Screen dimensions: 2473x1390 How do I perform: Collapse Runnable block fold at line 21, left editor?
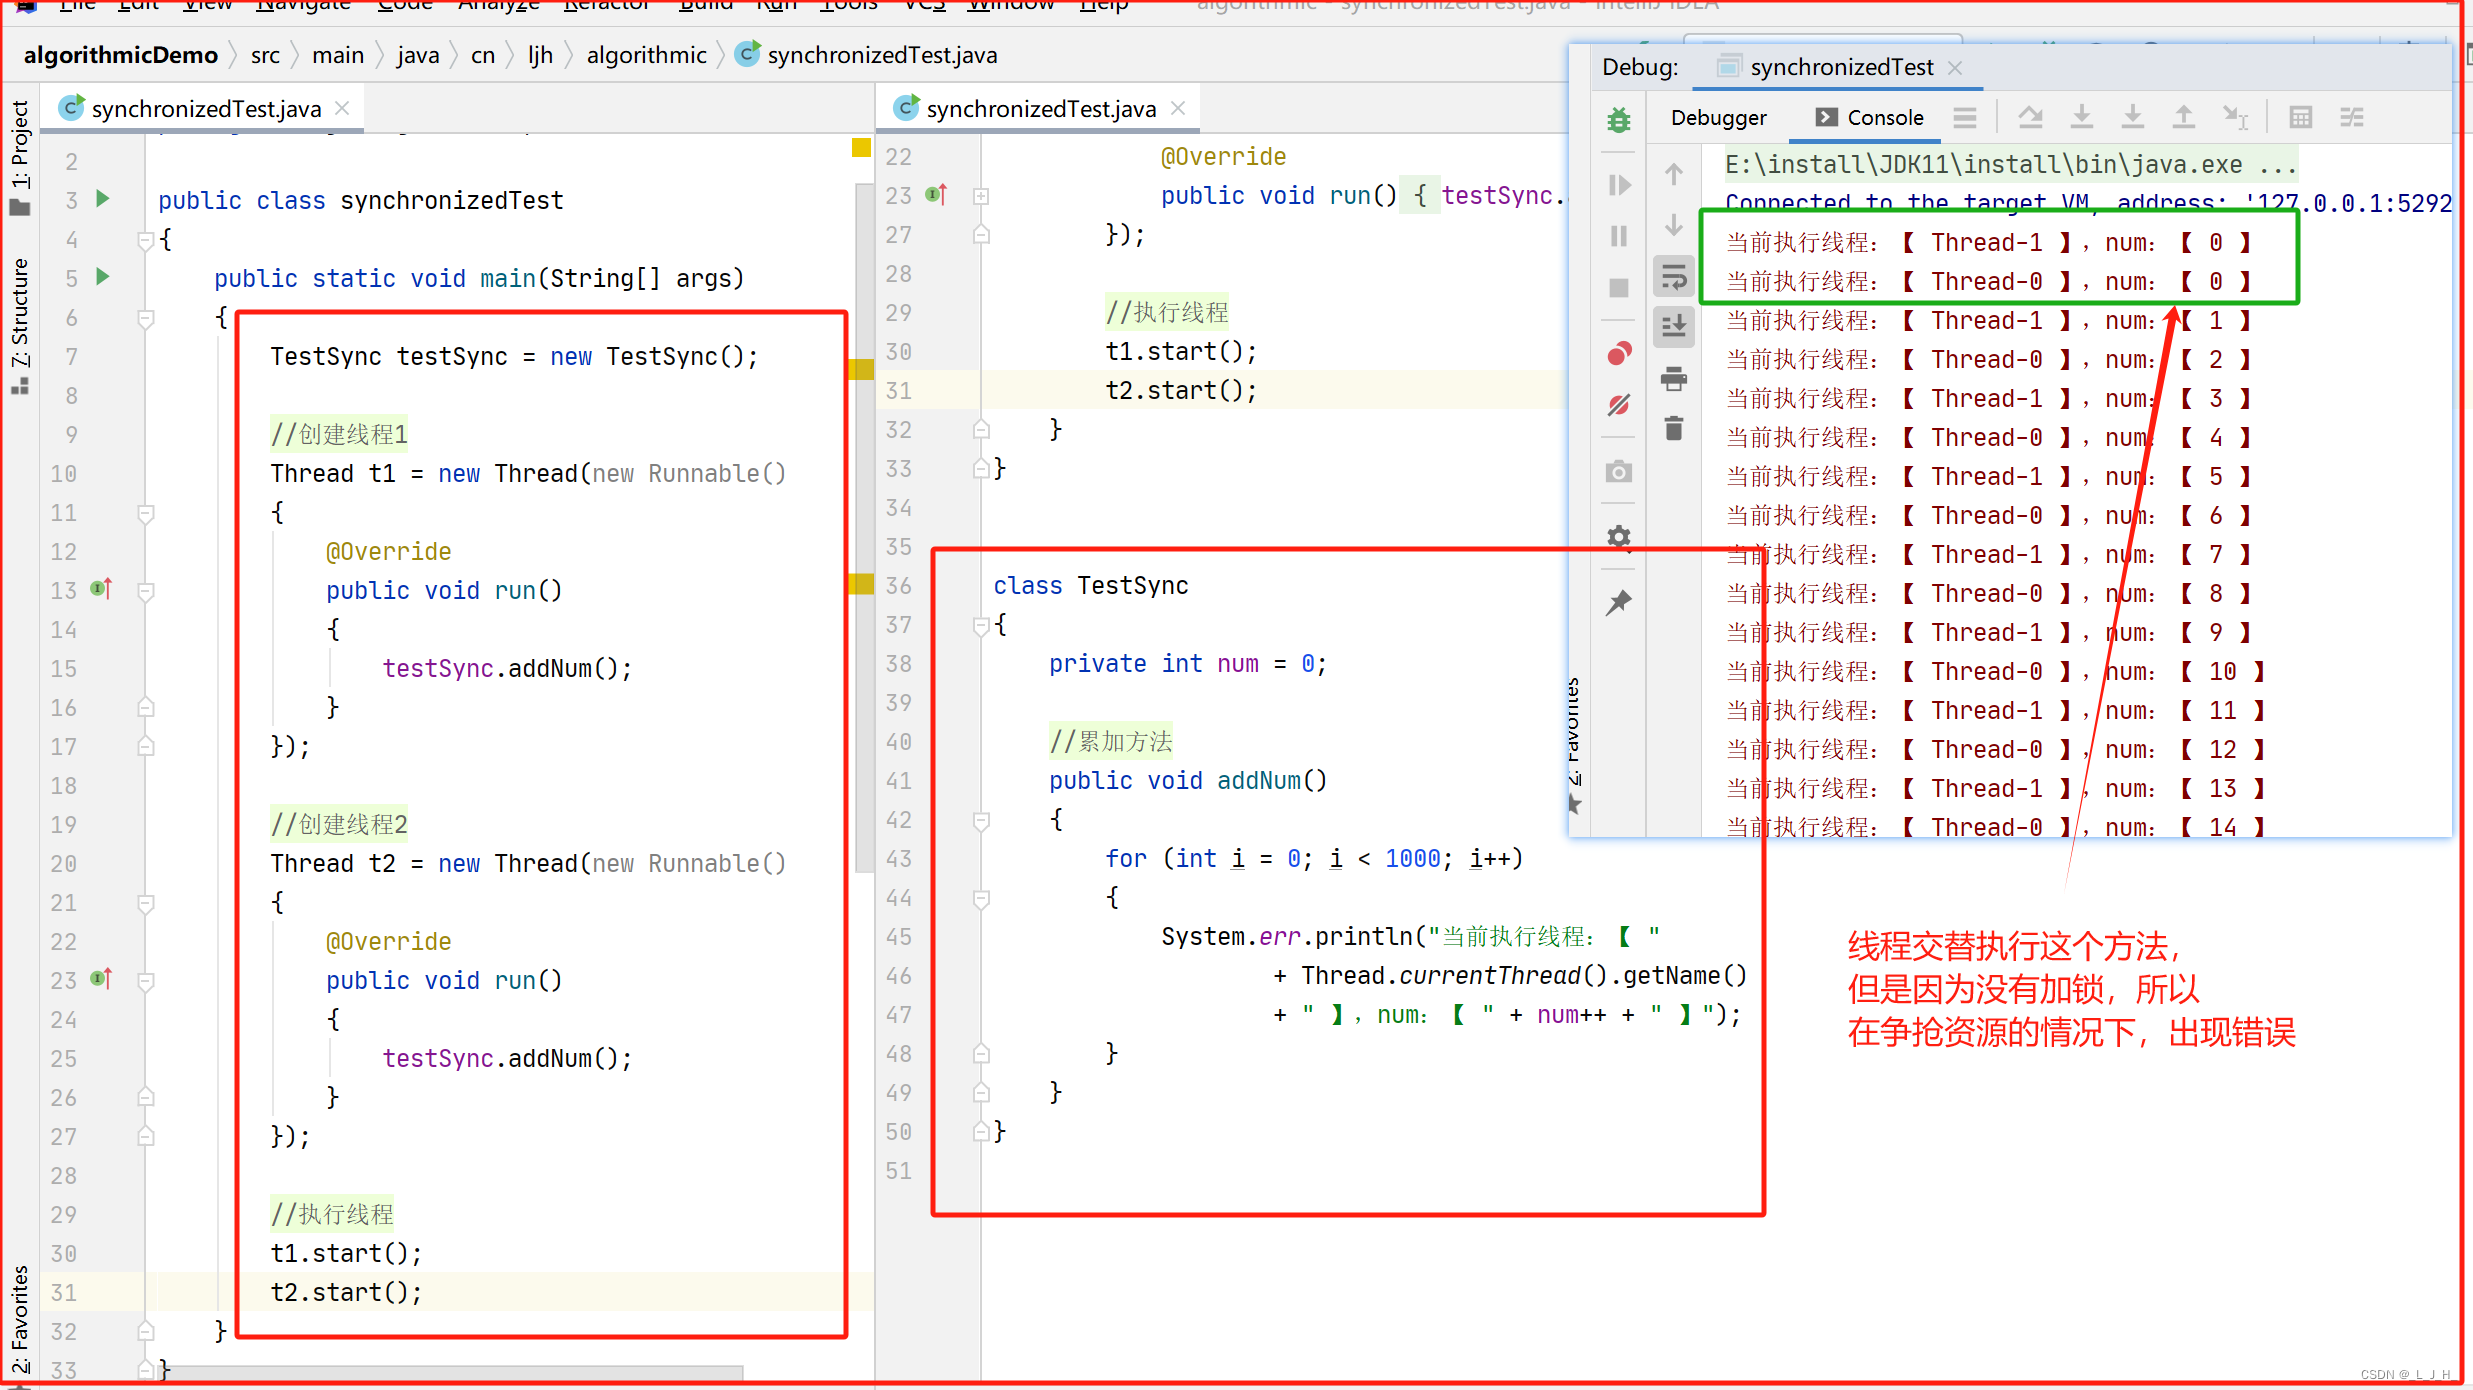pos(146,903)
